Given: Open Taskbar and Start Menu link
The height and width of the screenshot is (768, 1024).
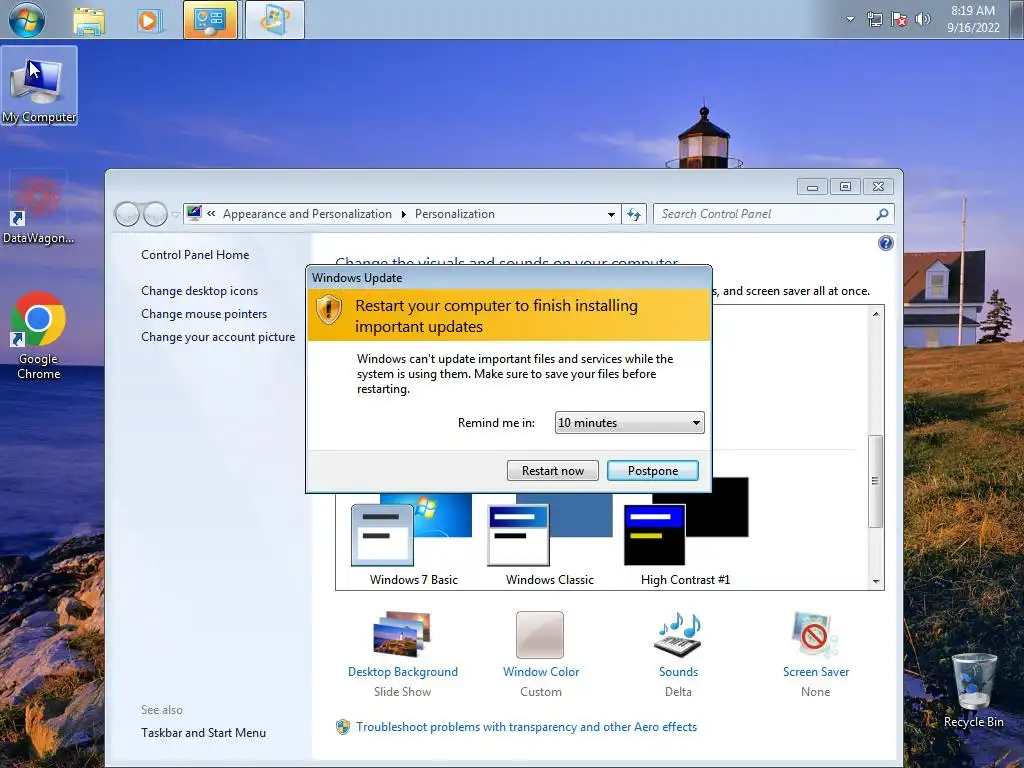Looking at the screenshot, I should pyautogui.click(x=203, y=733).
